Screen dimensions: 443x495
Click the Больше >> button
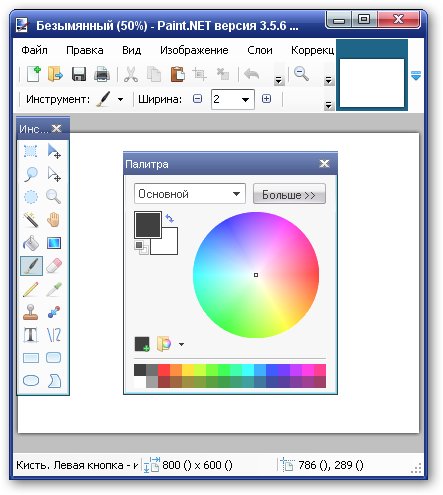point(289,194)
